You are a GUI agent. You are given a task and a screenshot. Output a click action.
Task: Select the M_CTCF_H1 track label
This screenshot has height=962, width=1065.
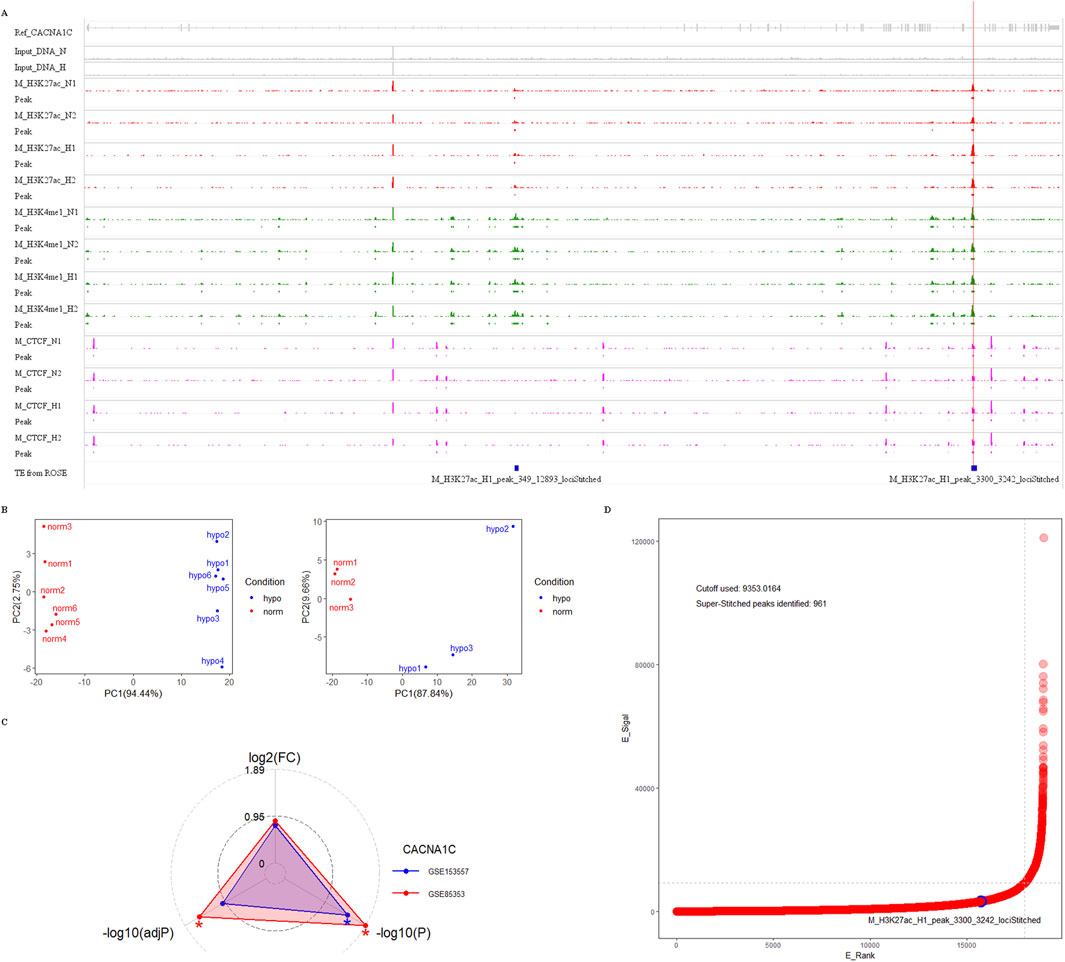click(38, 406)
